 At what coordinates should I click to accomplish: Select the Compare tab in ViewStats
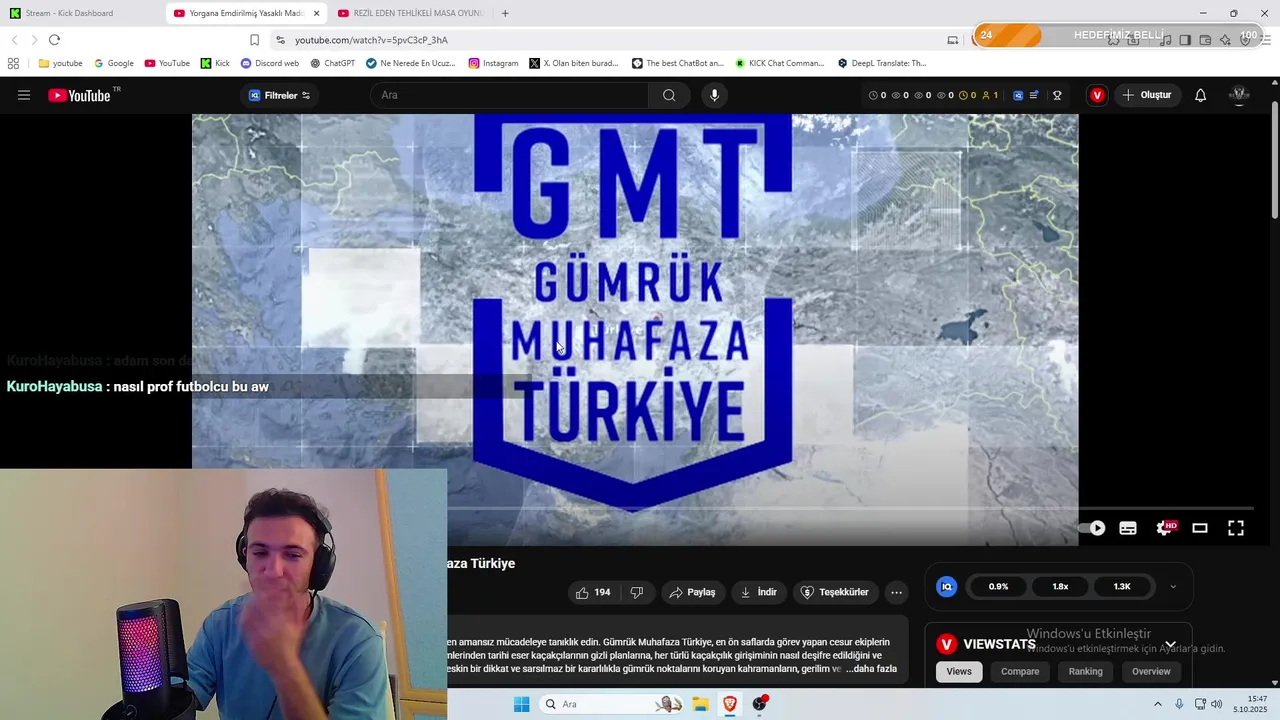tap(1020, 671)
